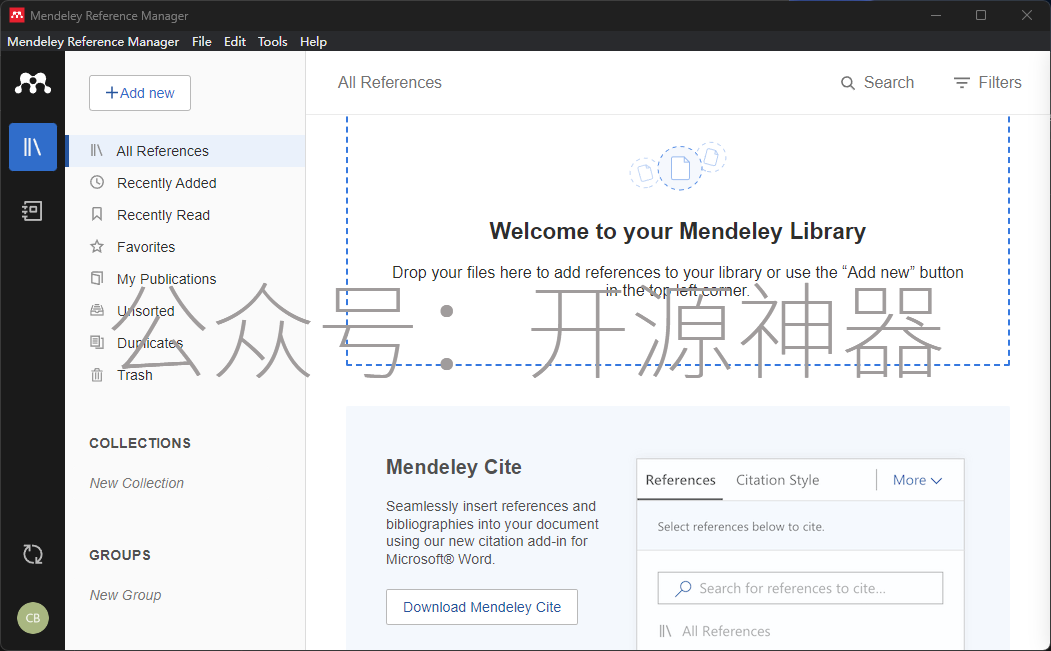
Task: Click the Recently Added clock icon
Action: point(97,182)
